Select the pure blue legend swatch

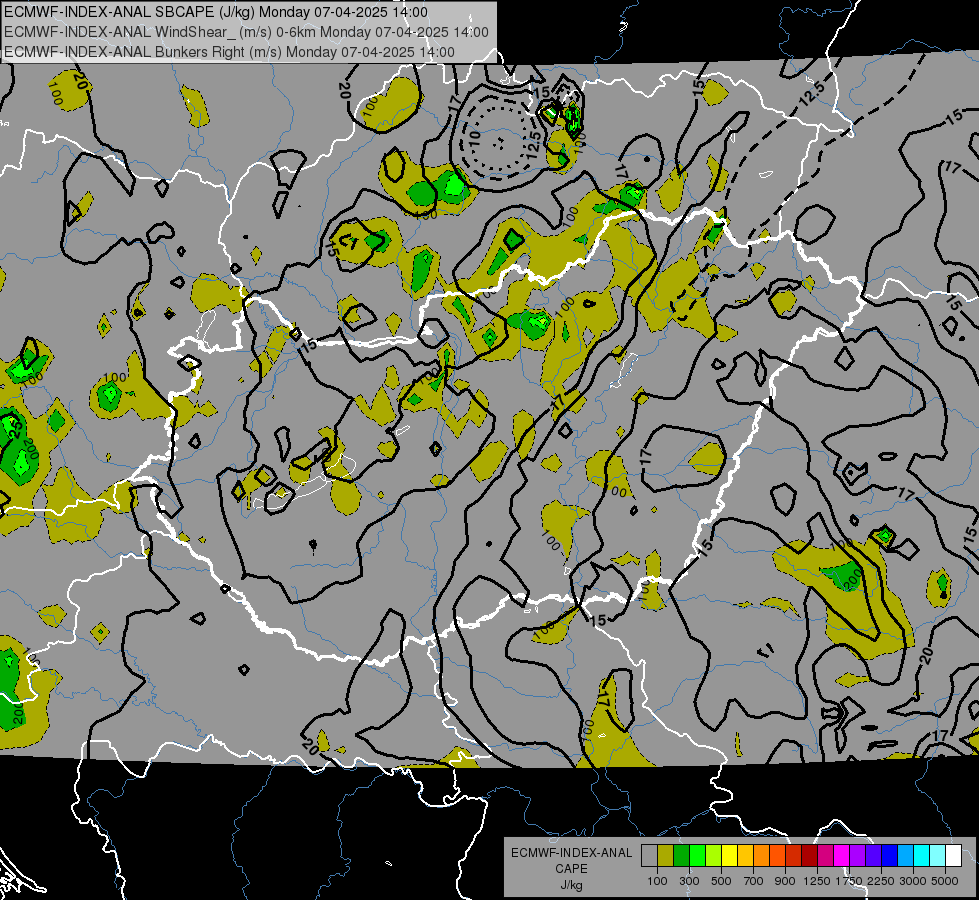pyautogui.click(x=889, y=855)
